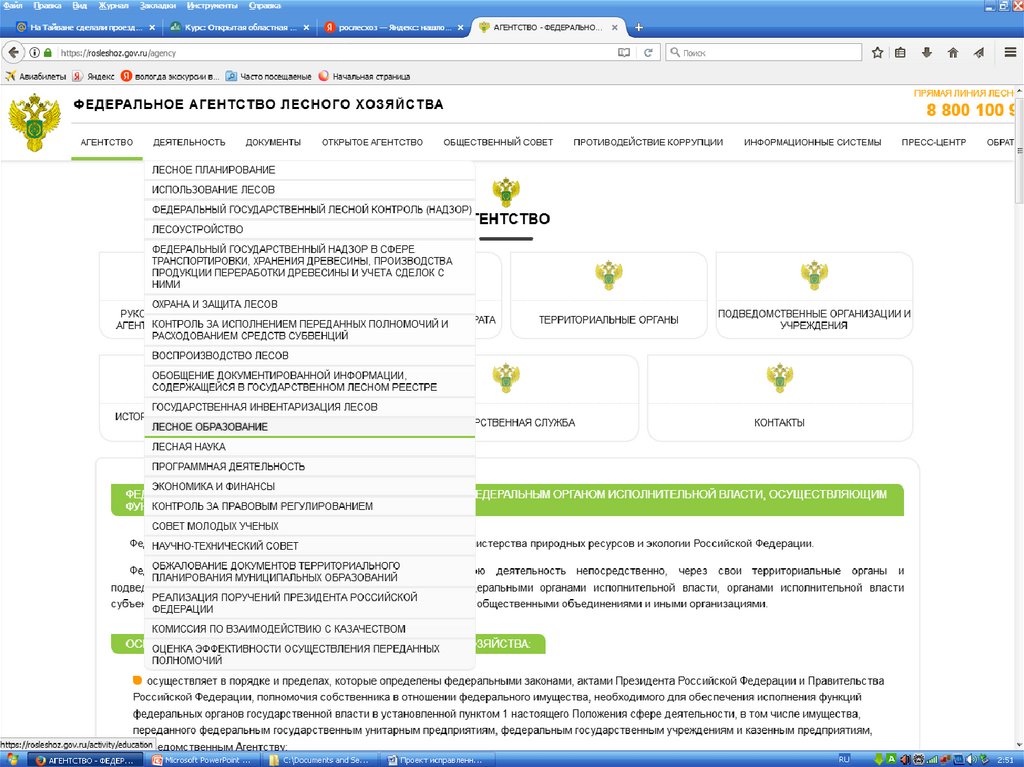Select ВОСПРОИЗВОДСТВО ЛЕСОВ menu entry

(x=310, y=355)
